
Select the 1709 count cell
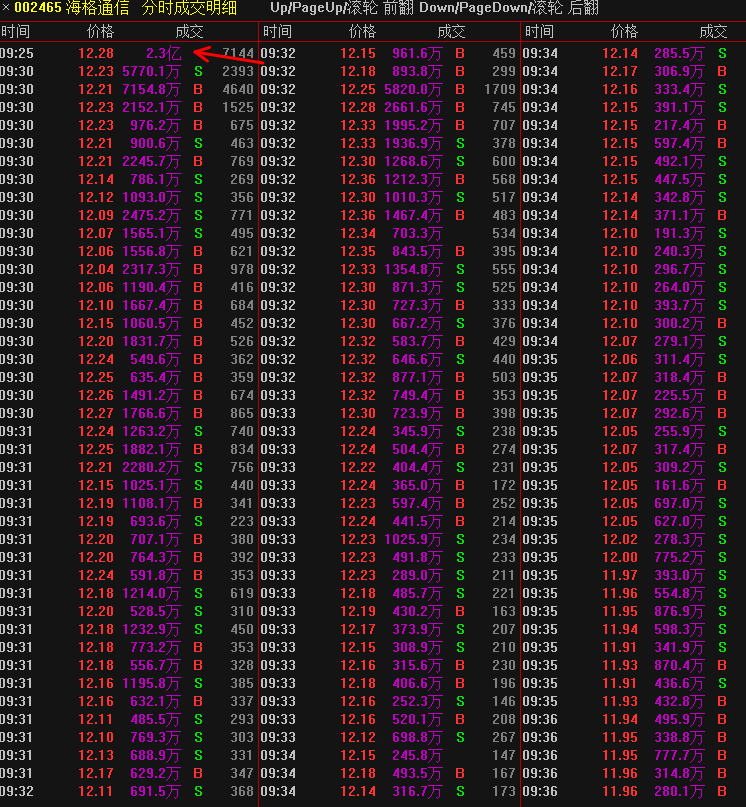[500, 90]
